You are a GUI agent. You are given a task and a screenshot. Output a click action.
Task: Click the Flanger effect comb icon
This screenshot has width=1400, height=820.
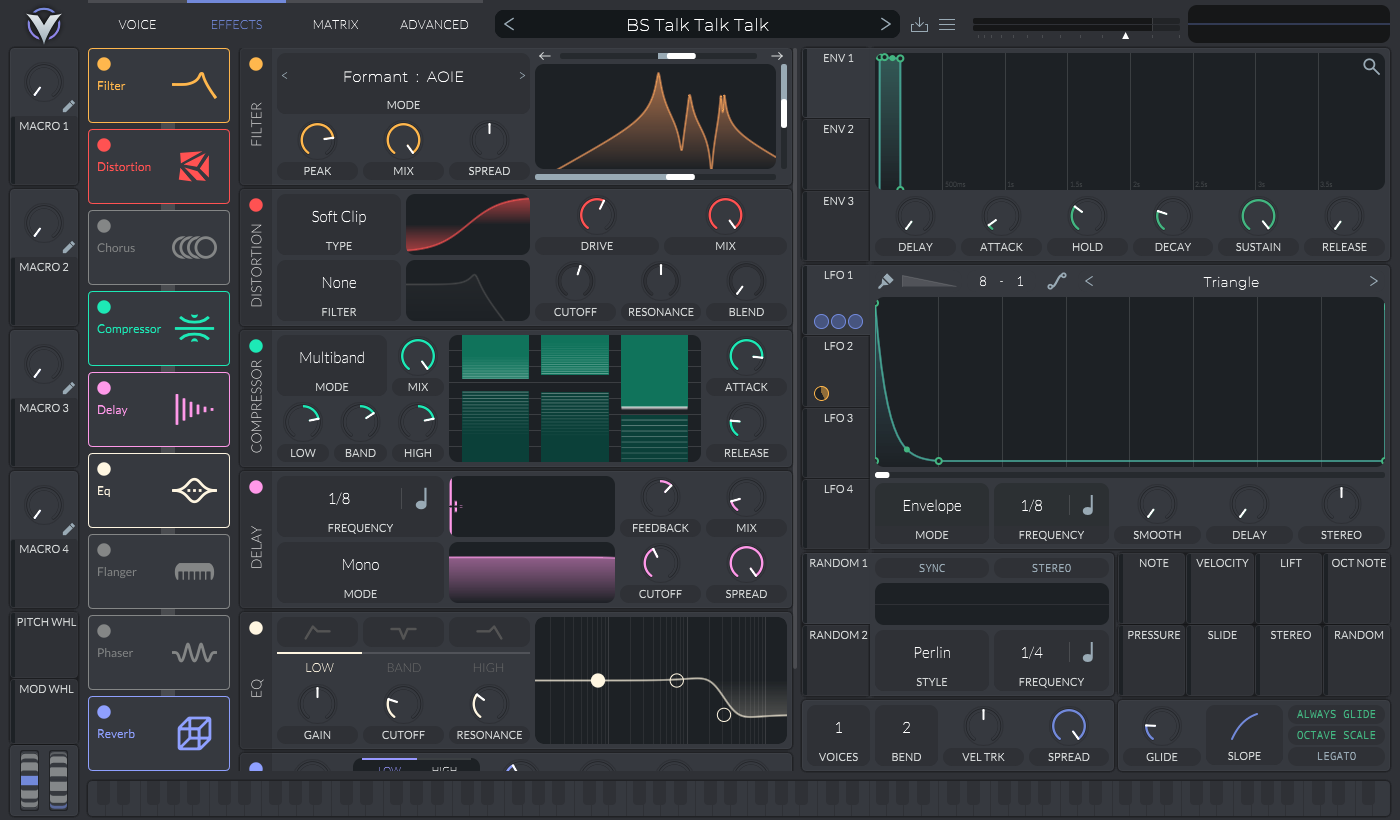[x=194, y=572]
